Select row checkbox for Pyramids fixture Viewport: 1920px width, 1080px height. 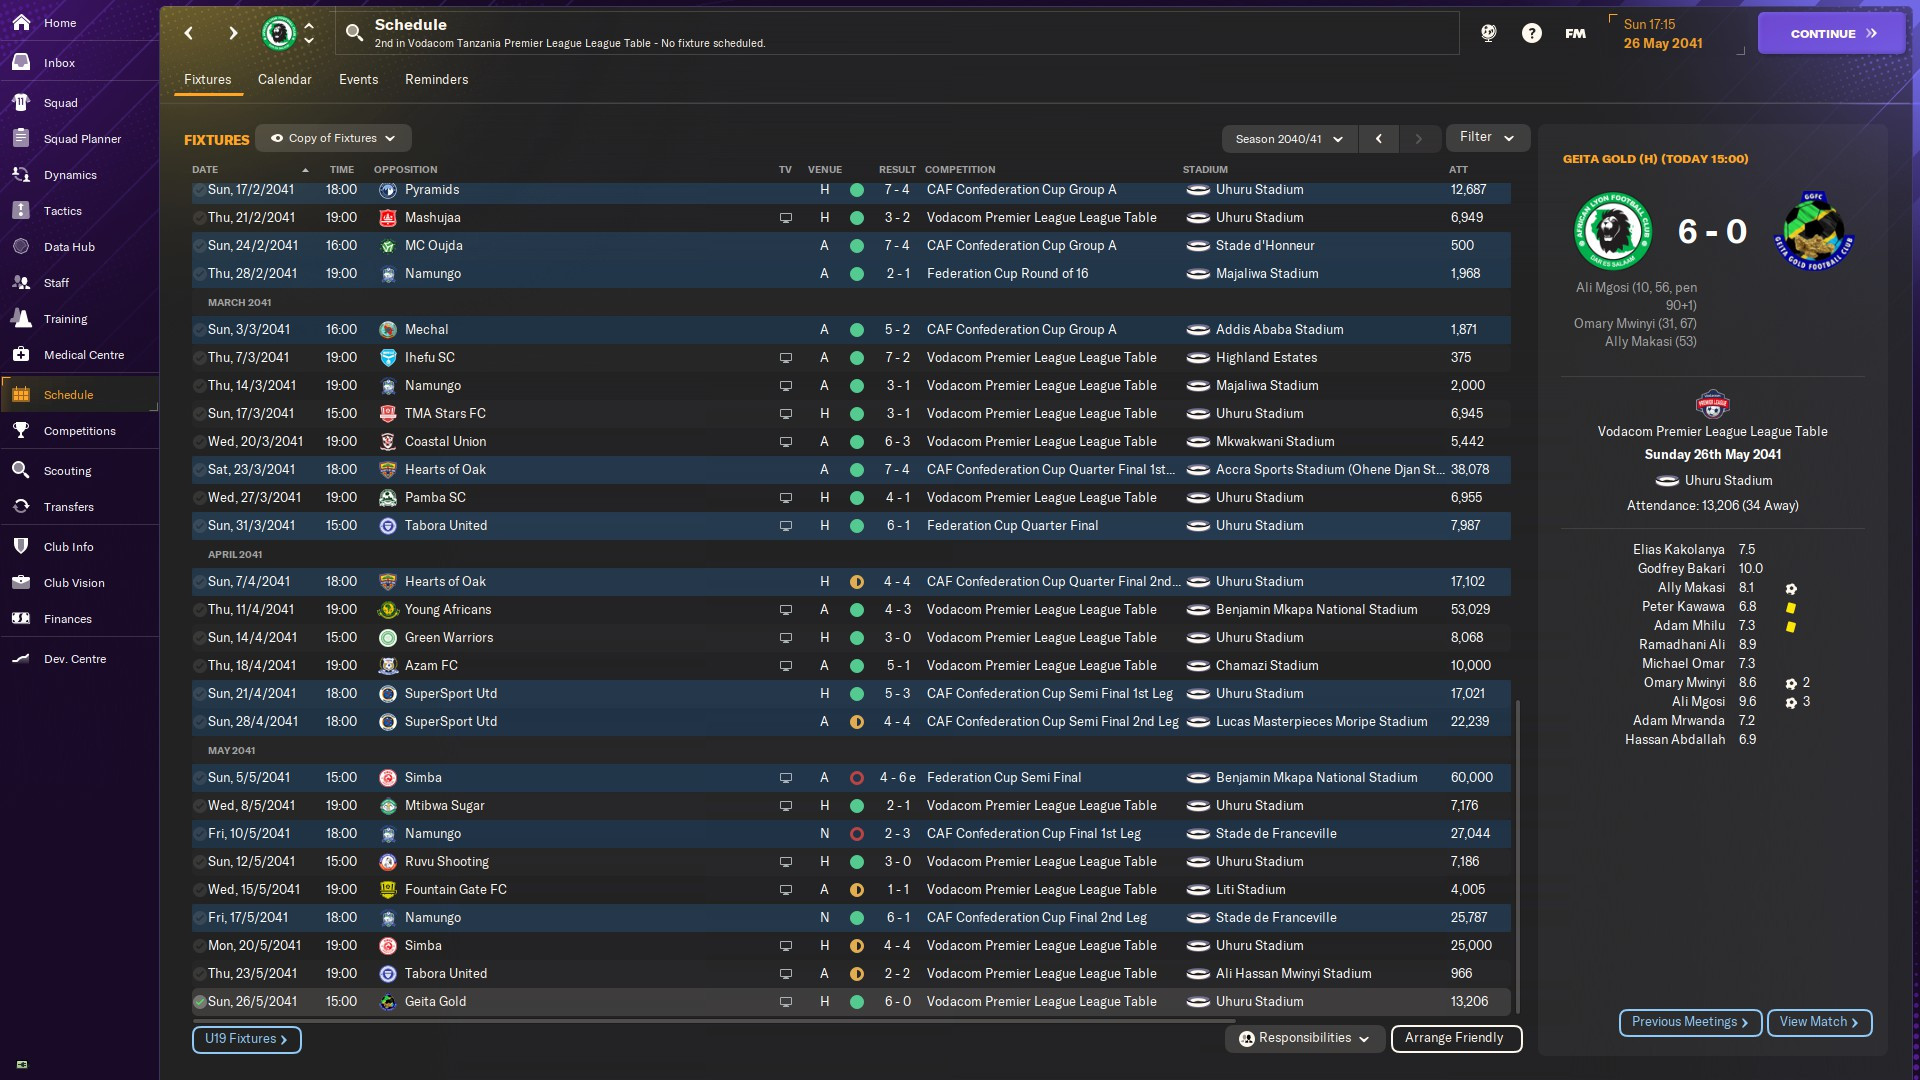(199, 190)
